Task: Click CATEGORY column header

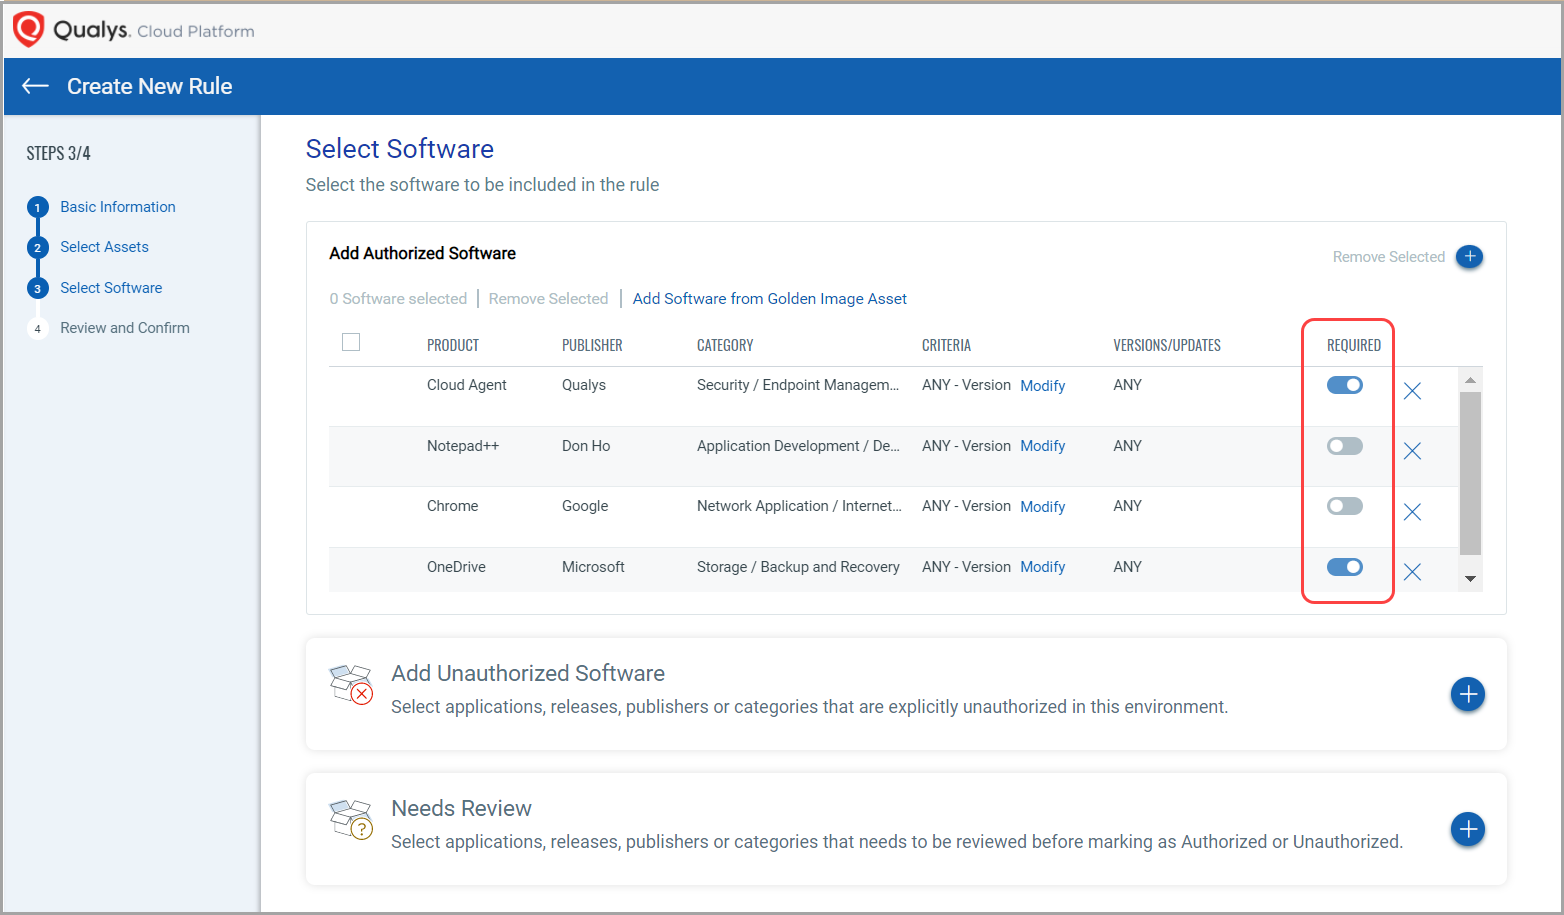Action: pos(725,345)
